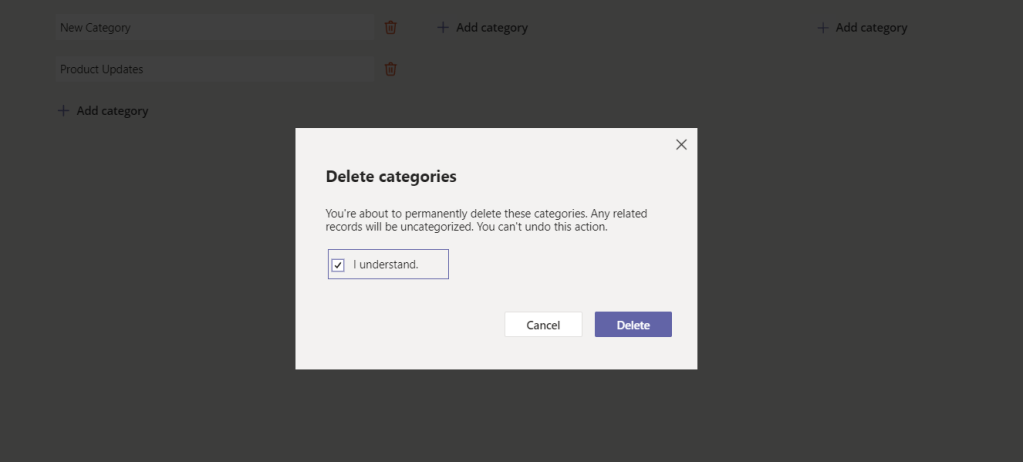Click the plus icon under Product Updates

(64, 111)
